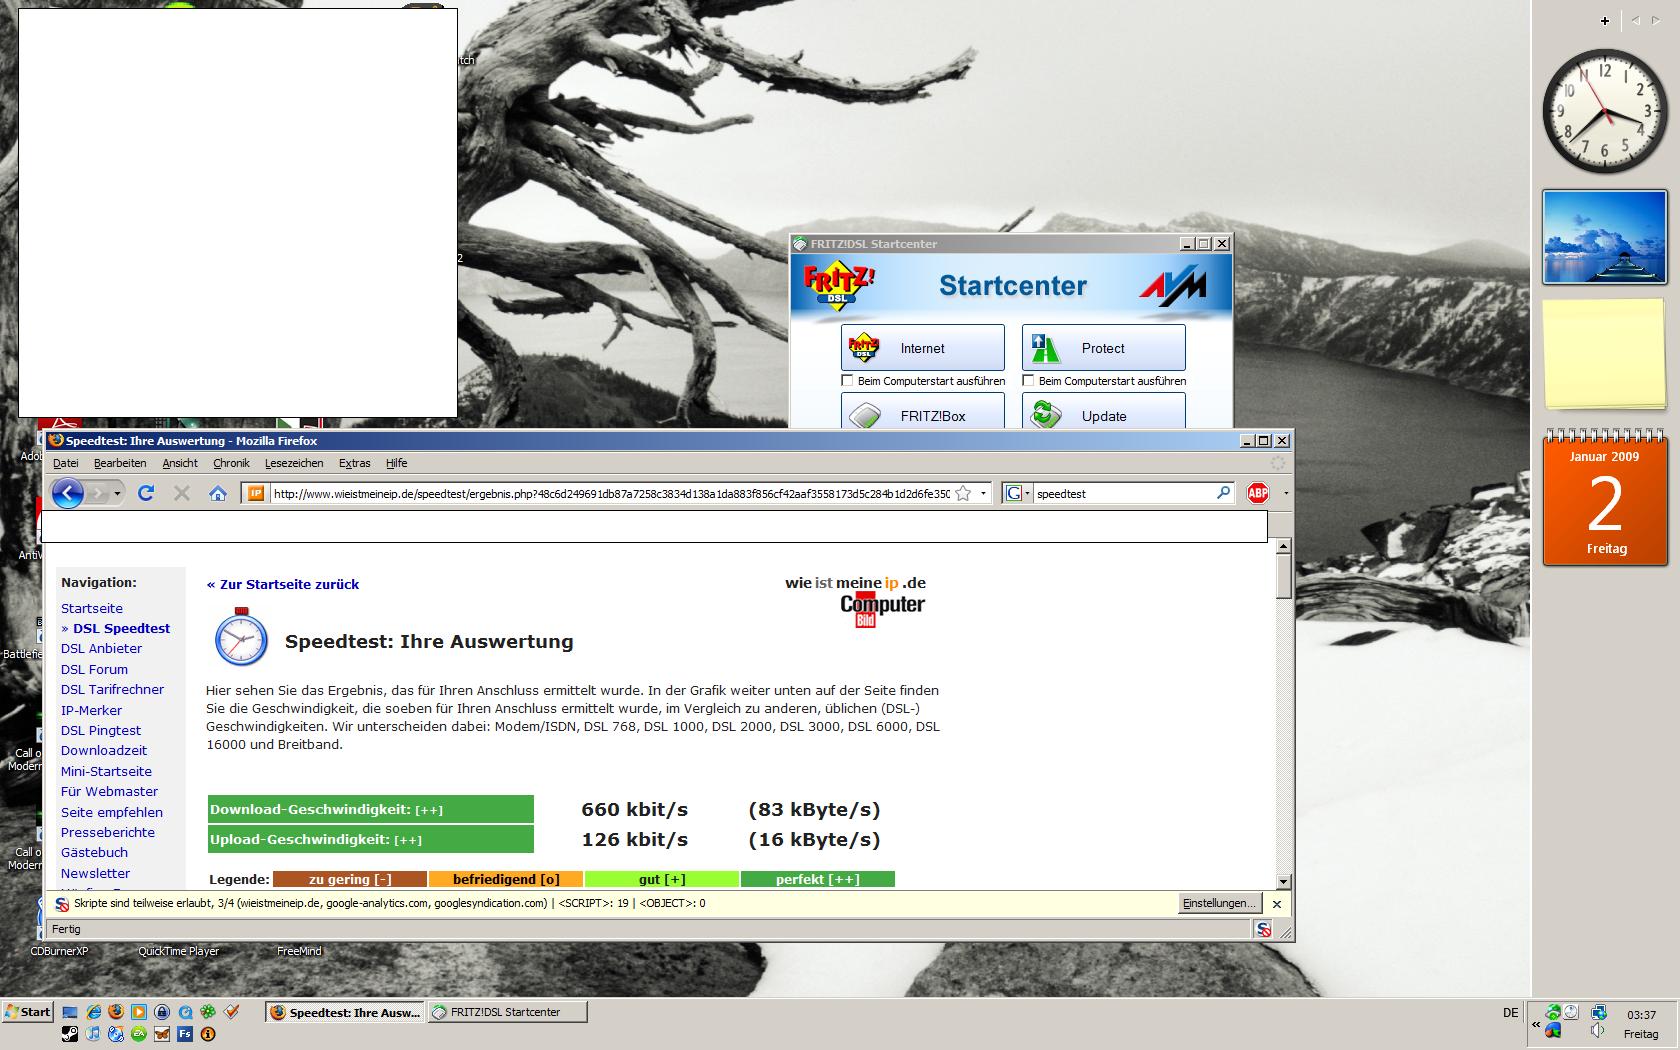Click the yellow sticky note gadget
Viewport: 1680px width, 1050px height.
coord(1604,354)
